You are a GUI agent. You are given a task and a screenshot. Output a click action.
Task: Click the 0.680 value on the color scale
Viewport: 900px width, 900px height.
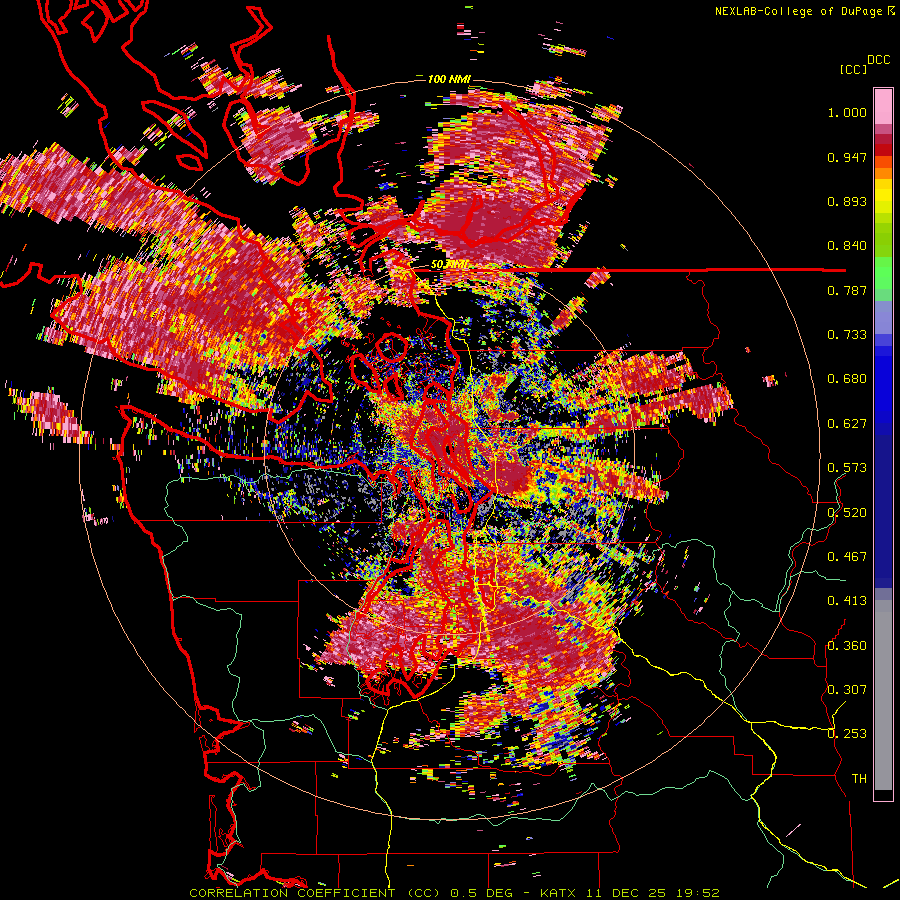847,379
